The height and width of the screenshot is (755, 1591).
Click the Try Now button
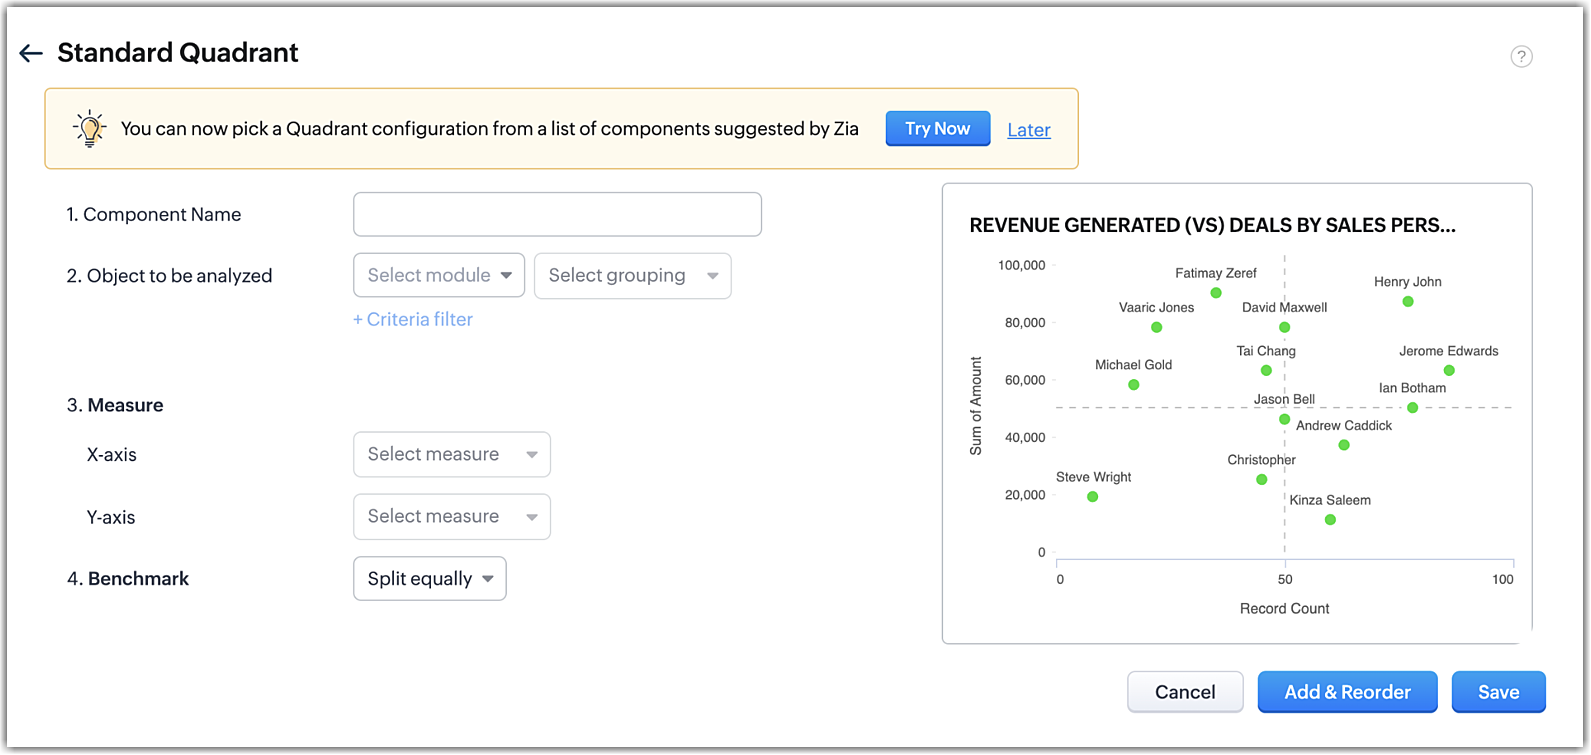pyautogui.click(x=937, y=129)
